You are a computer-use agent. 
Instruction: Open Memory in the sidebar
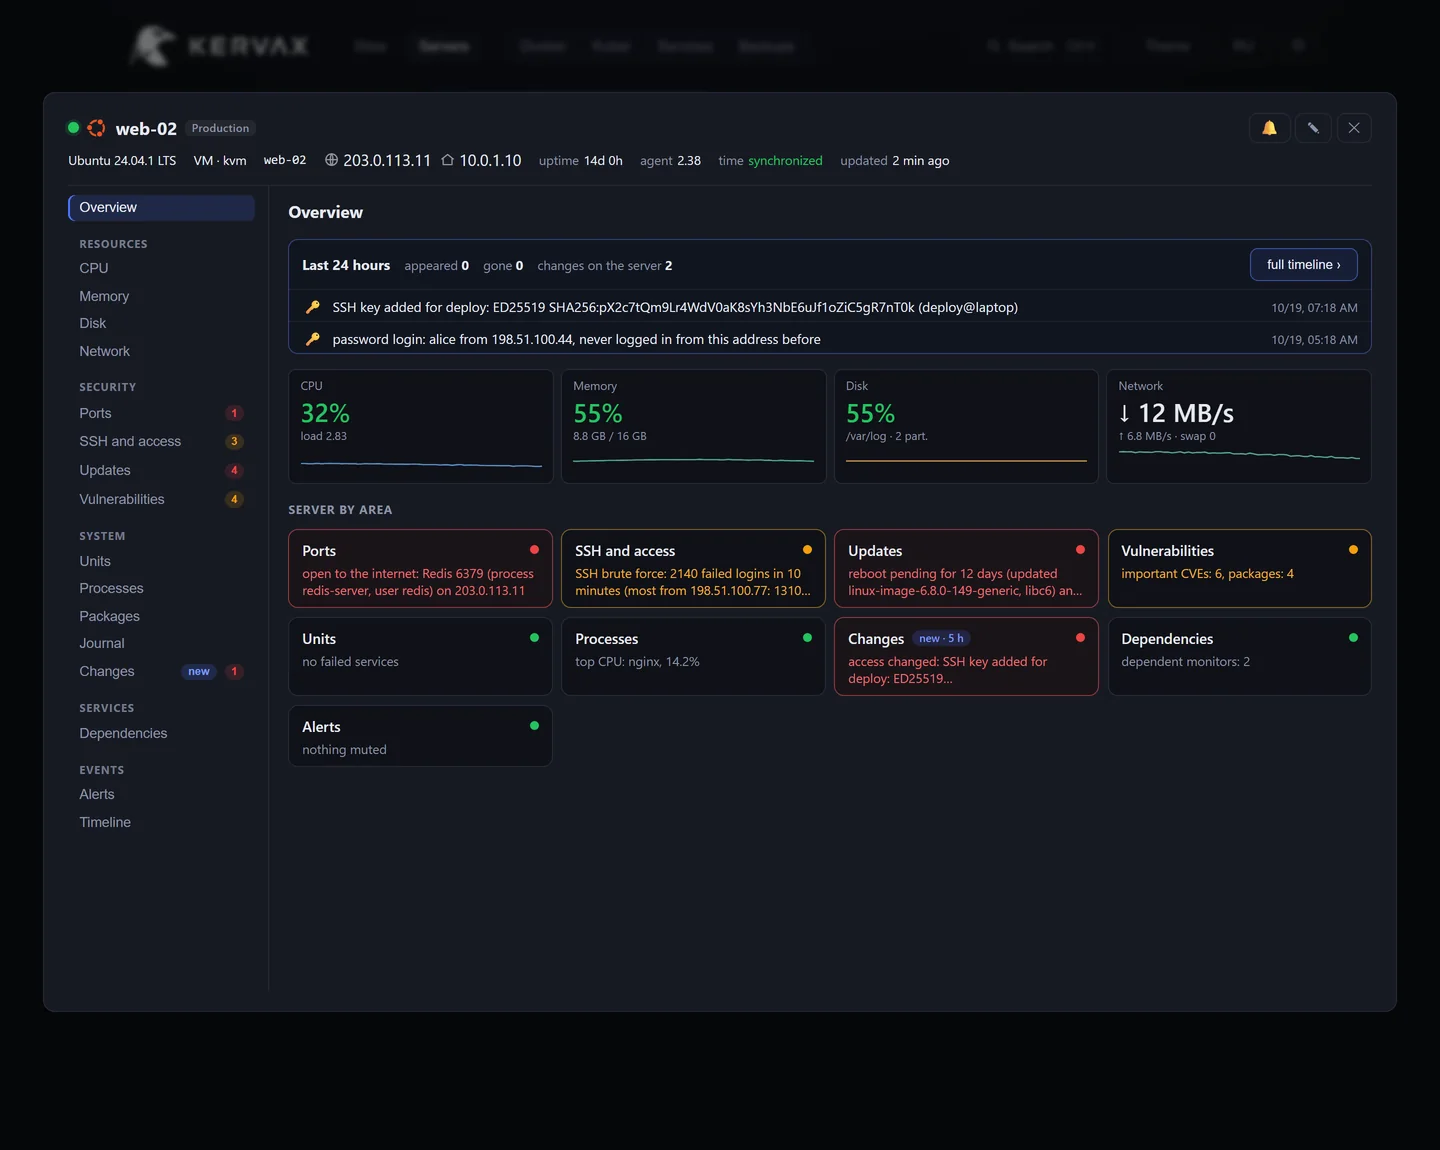(161, 296)
